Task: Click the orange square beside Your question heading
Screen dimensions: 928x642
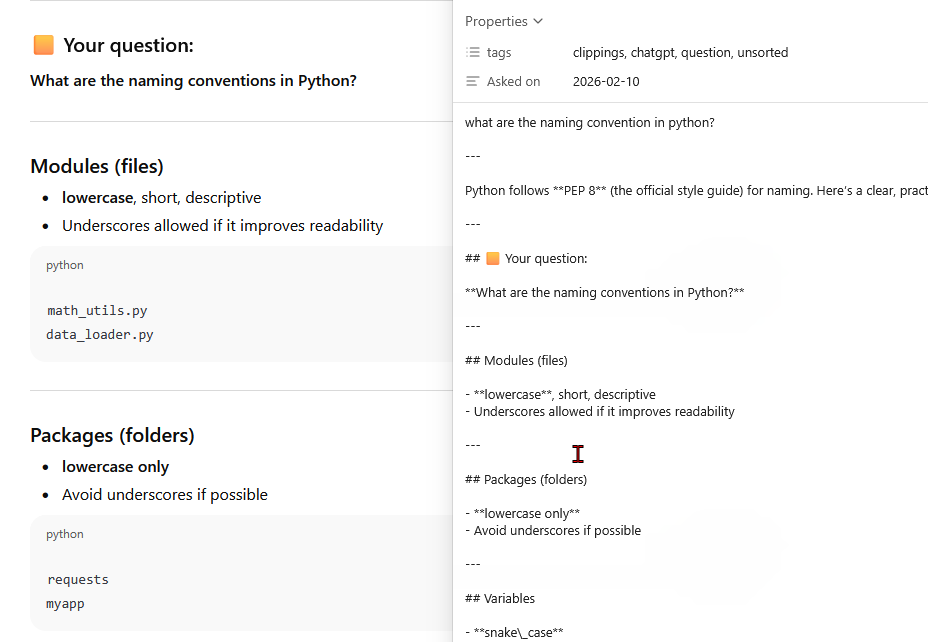Action: click(x=43, y=45)
